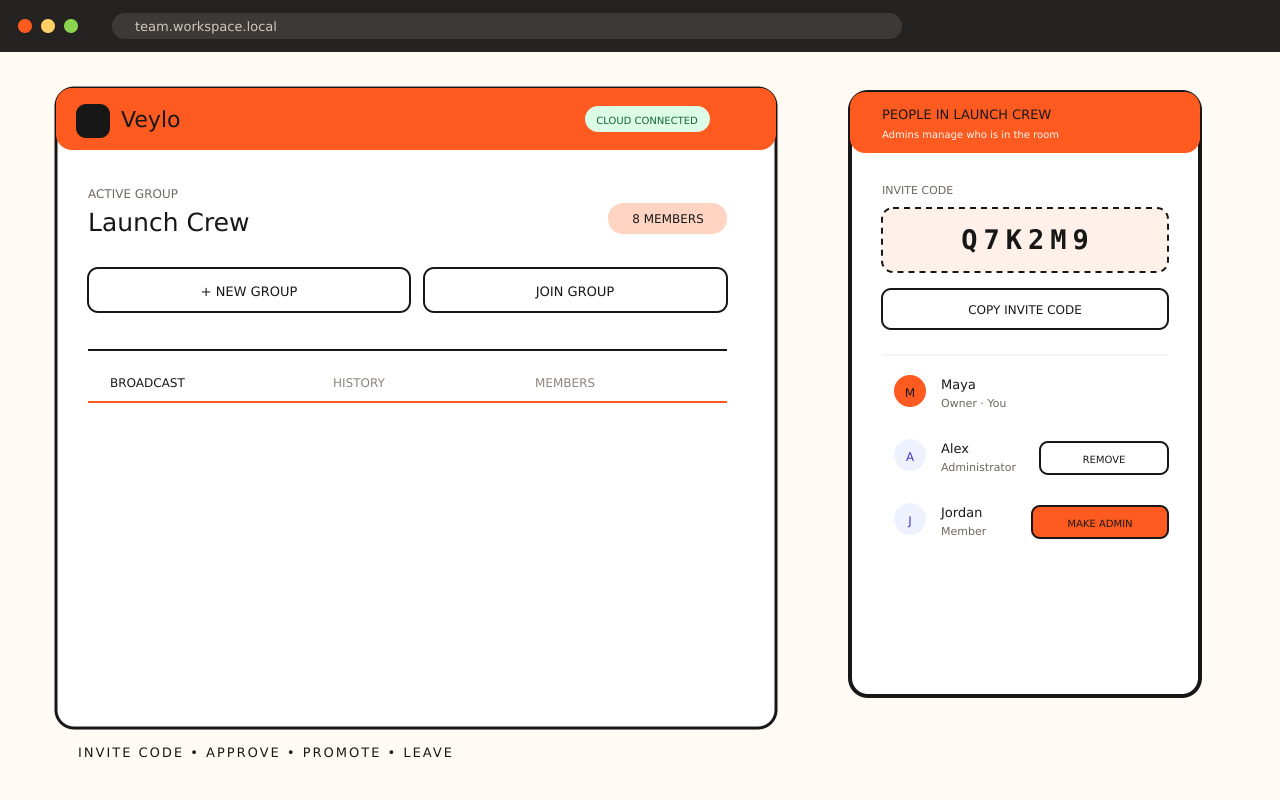This screenshot has width=1280, height=800.
Task: Click the Invite Code label
Action: pos(917,190)
